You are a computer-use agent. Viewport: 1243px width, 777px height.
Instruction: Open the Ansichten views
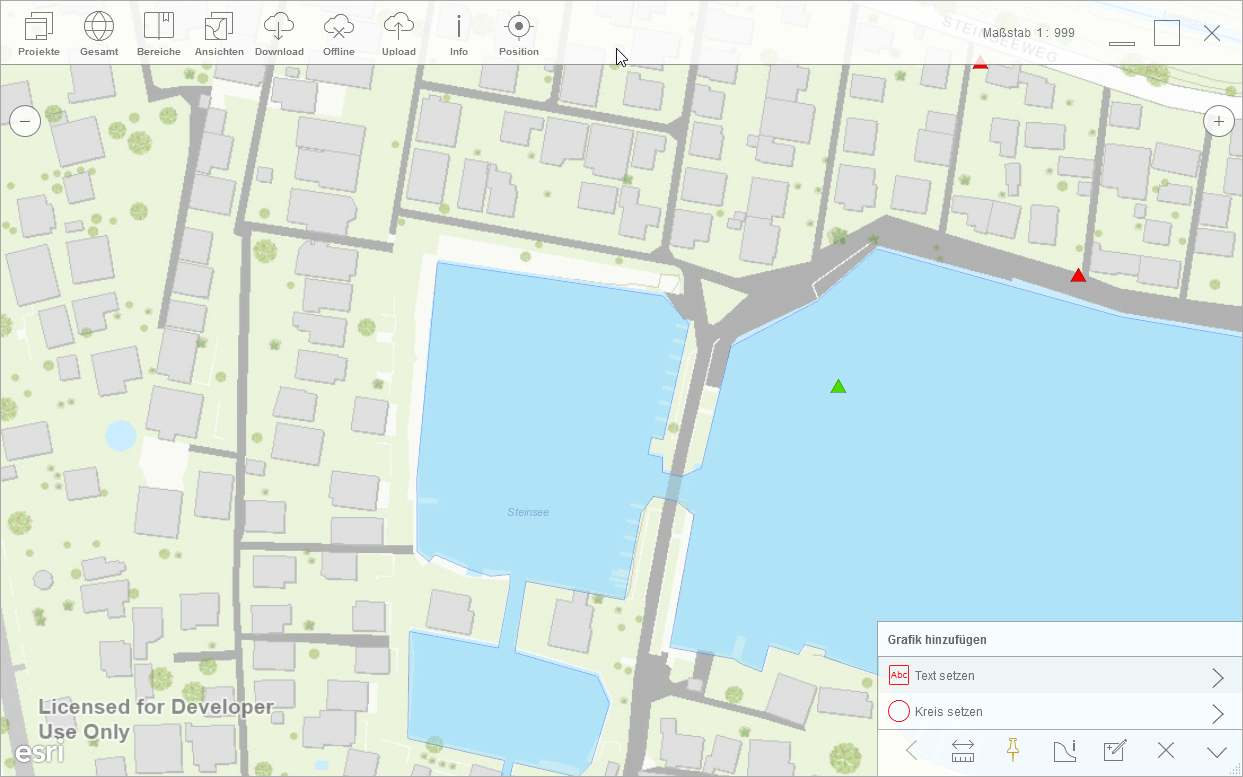219,34
